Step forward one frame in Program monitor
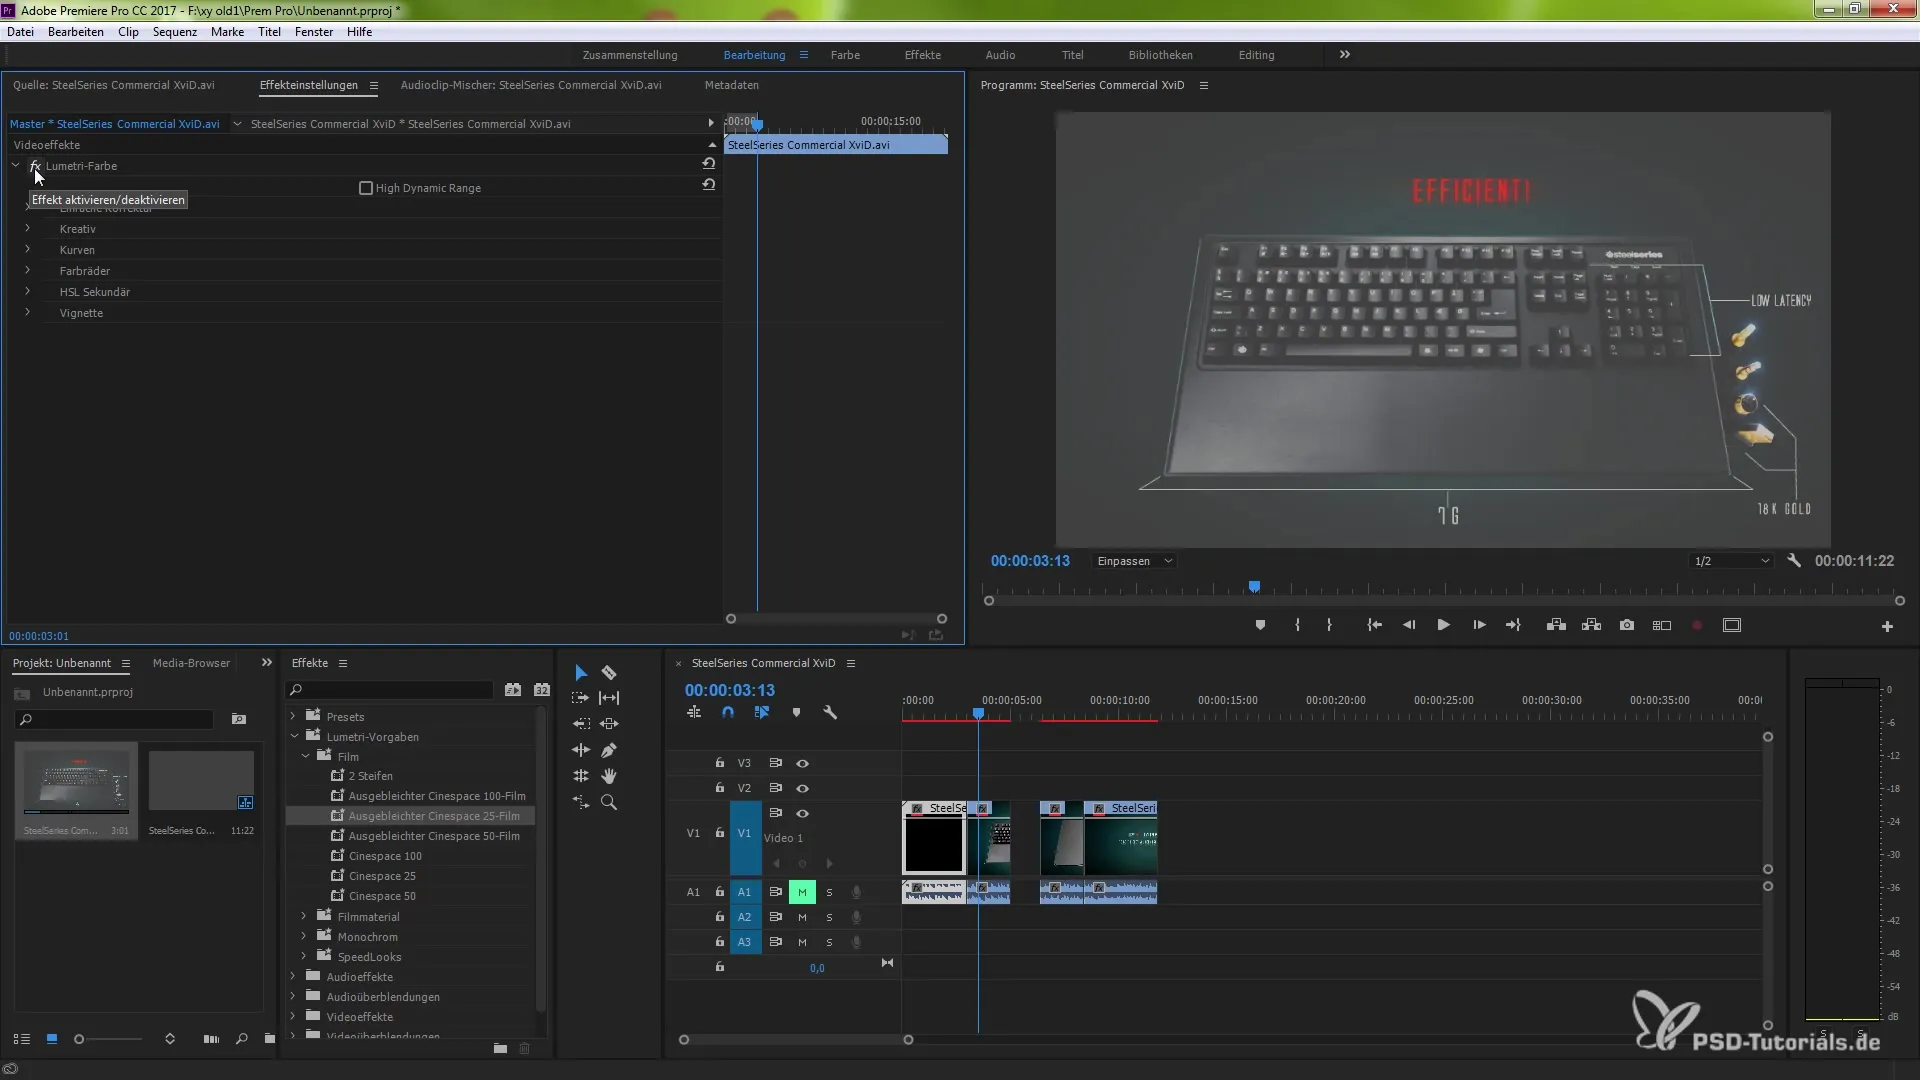 coord(1479,625)
